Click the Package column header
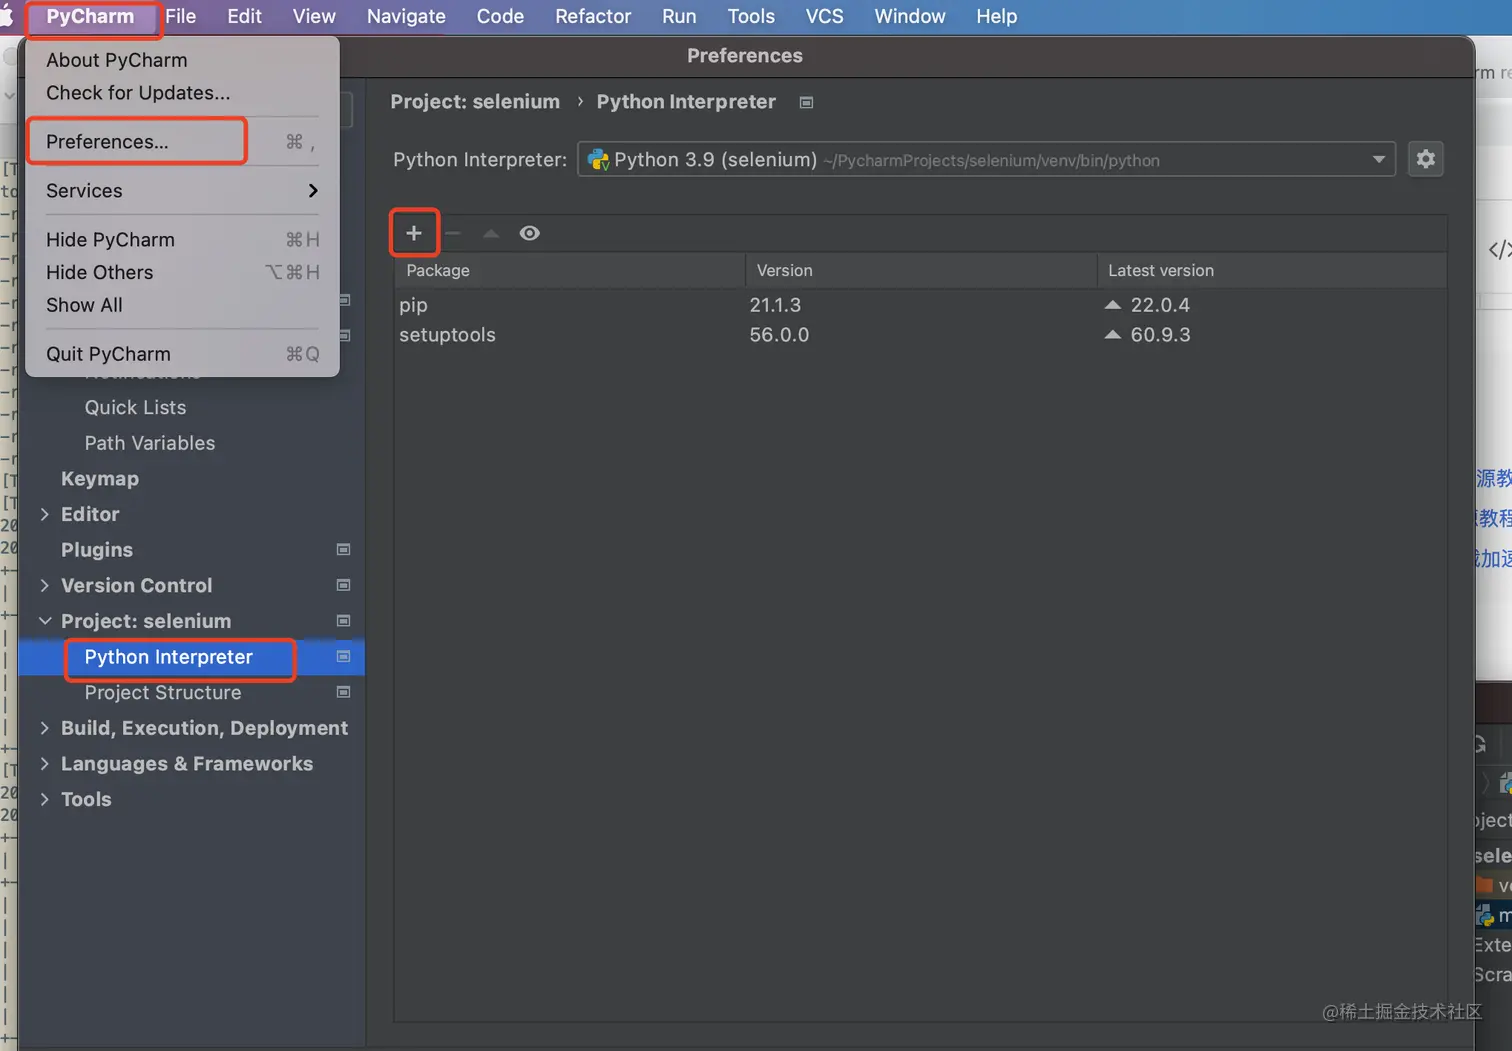 pos(570,271)
